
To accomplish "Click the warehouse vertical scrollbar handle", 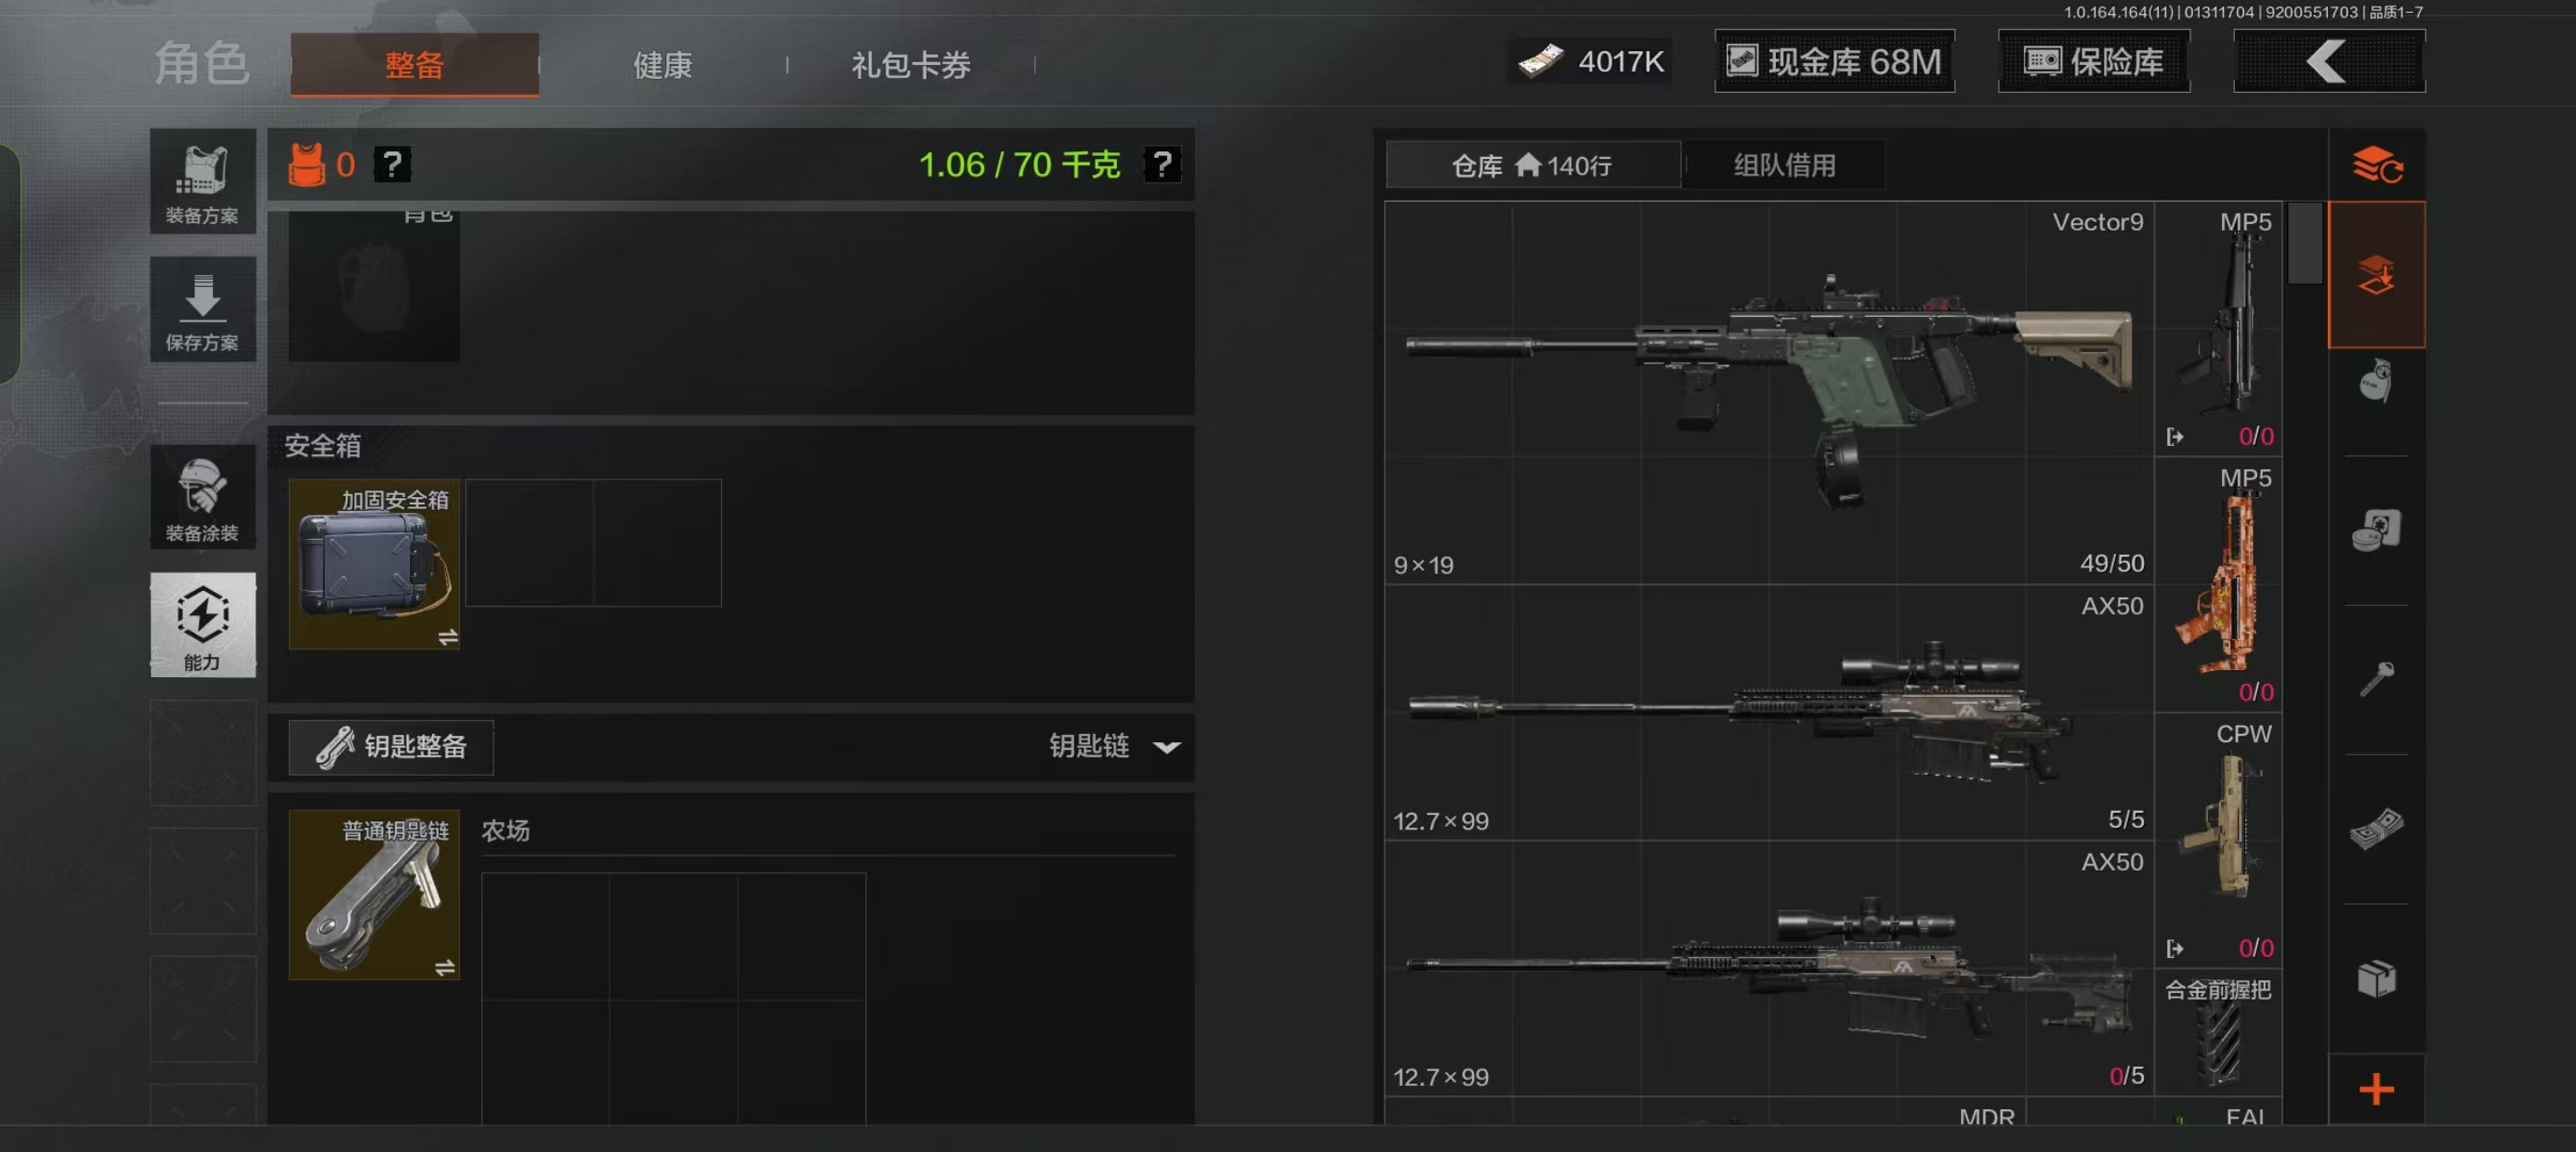I will 2304,243.
